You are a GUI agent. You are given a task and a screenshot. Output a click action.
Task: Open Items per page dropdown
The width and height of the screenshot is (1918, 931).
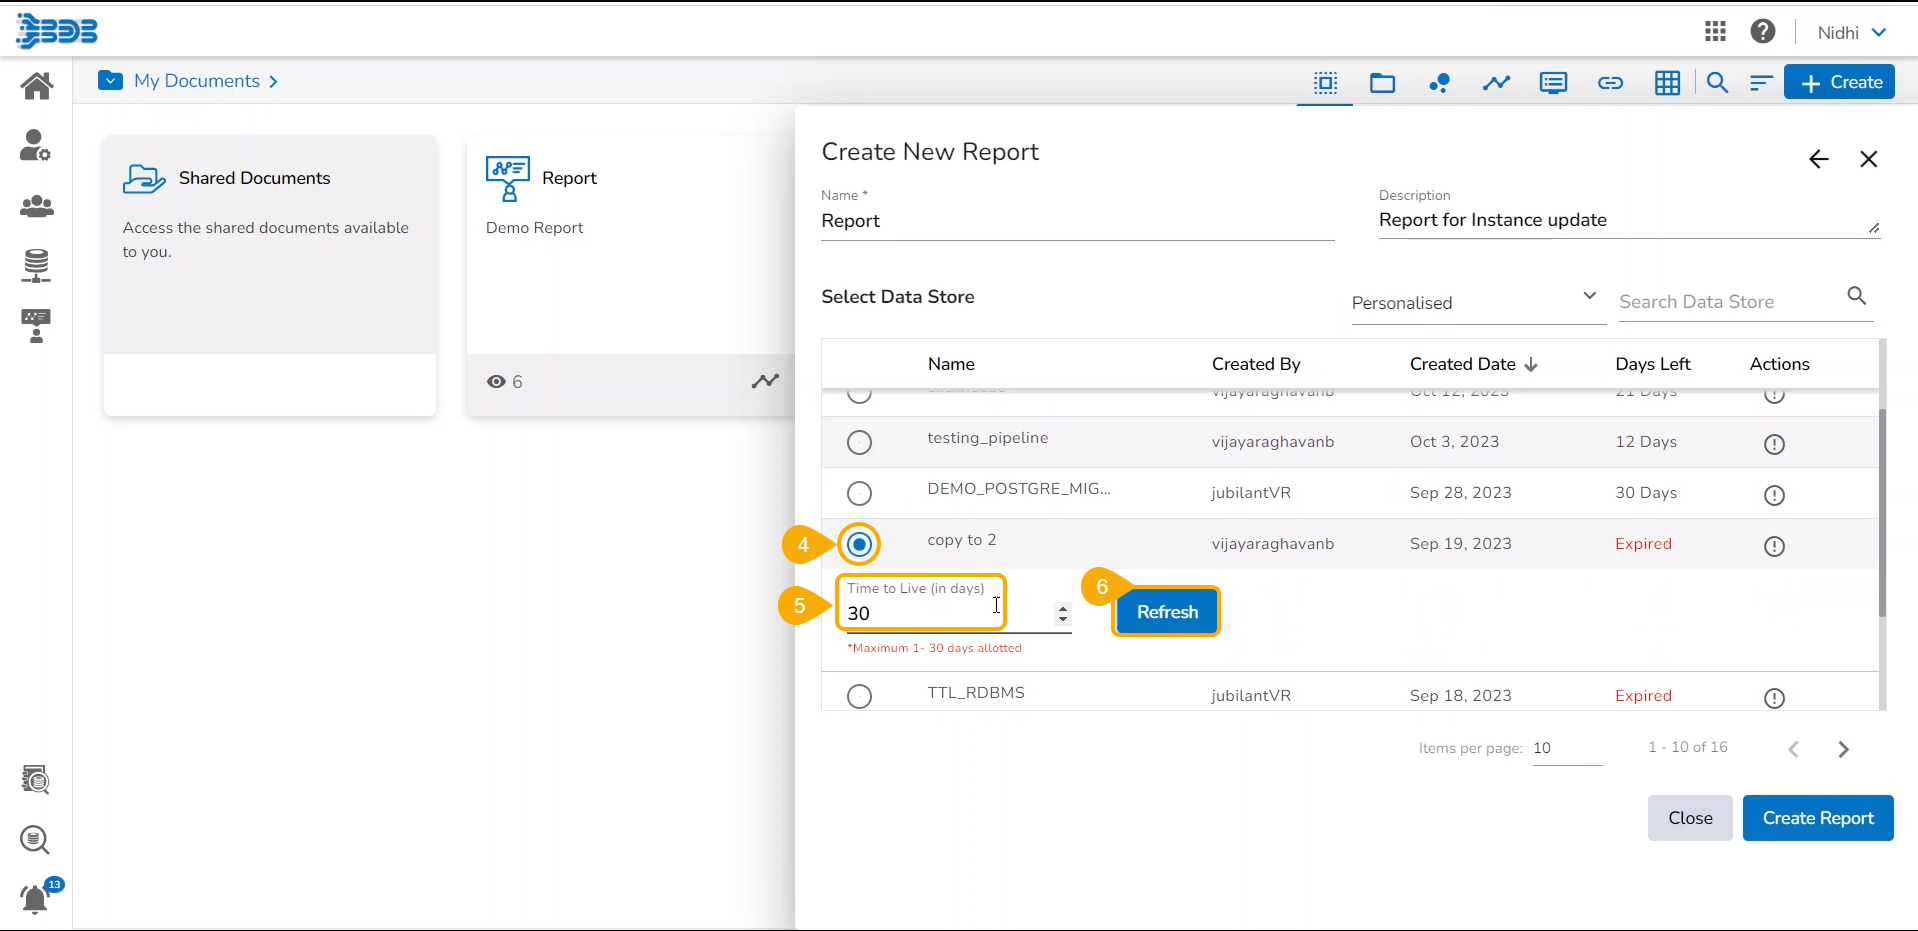pyautogui.click(x=1566, y=748)
